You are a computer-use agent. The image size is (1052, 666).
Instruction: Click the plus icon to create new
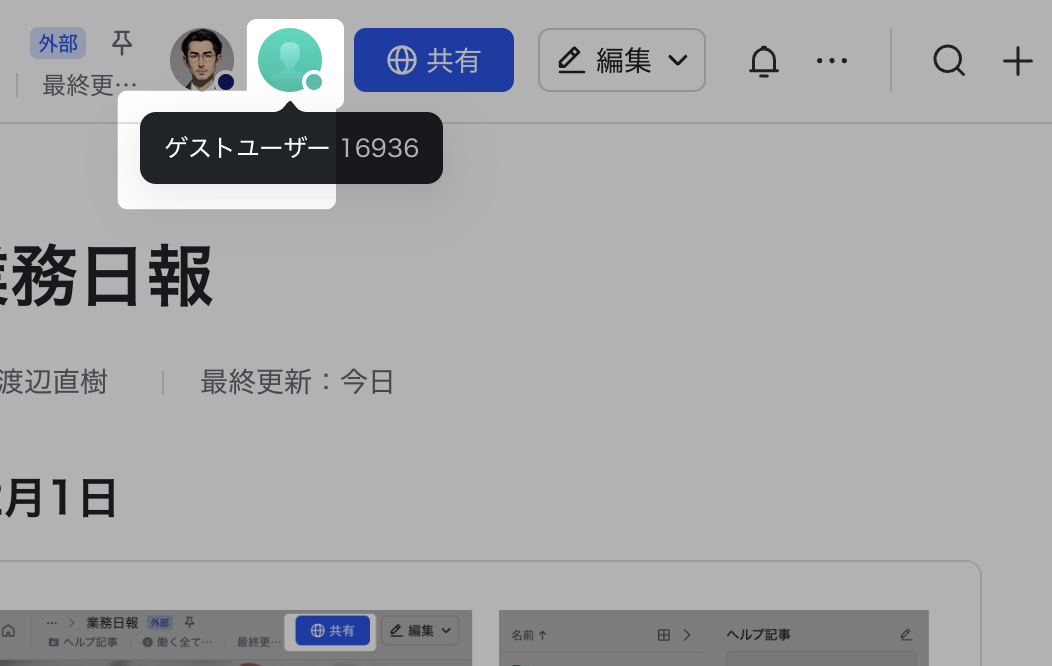(x=1017, y=61)
